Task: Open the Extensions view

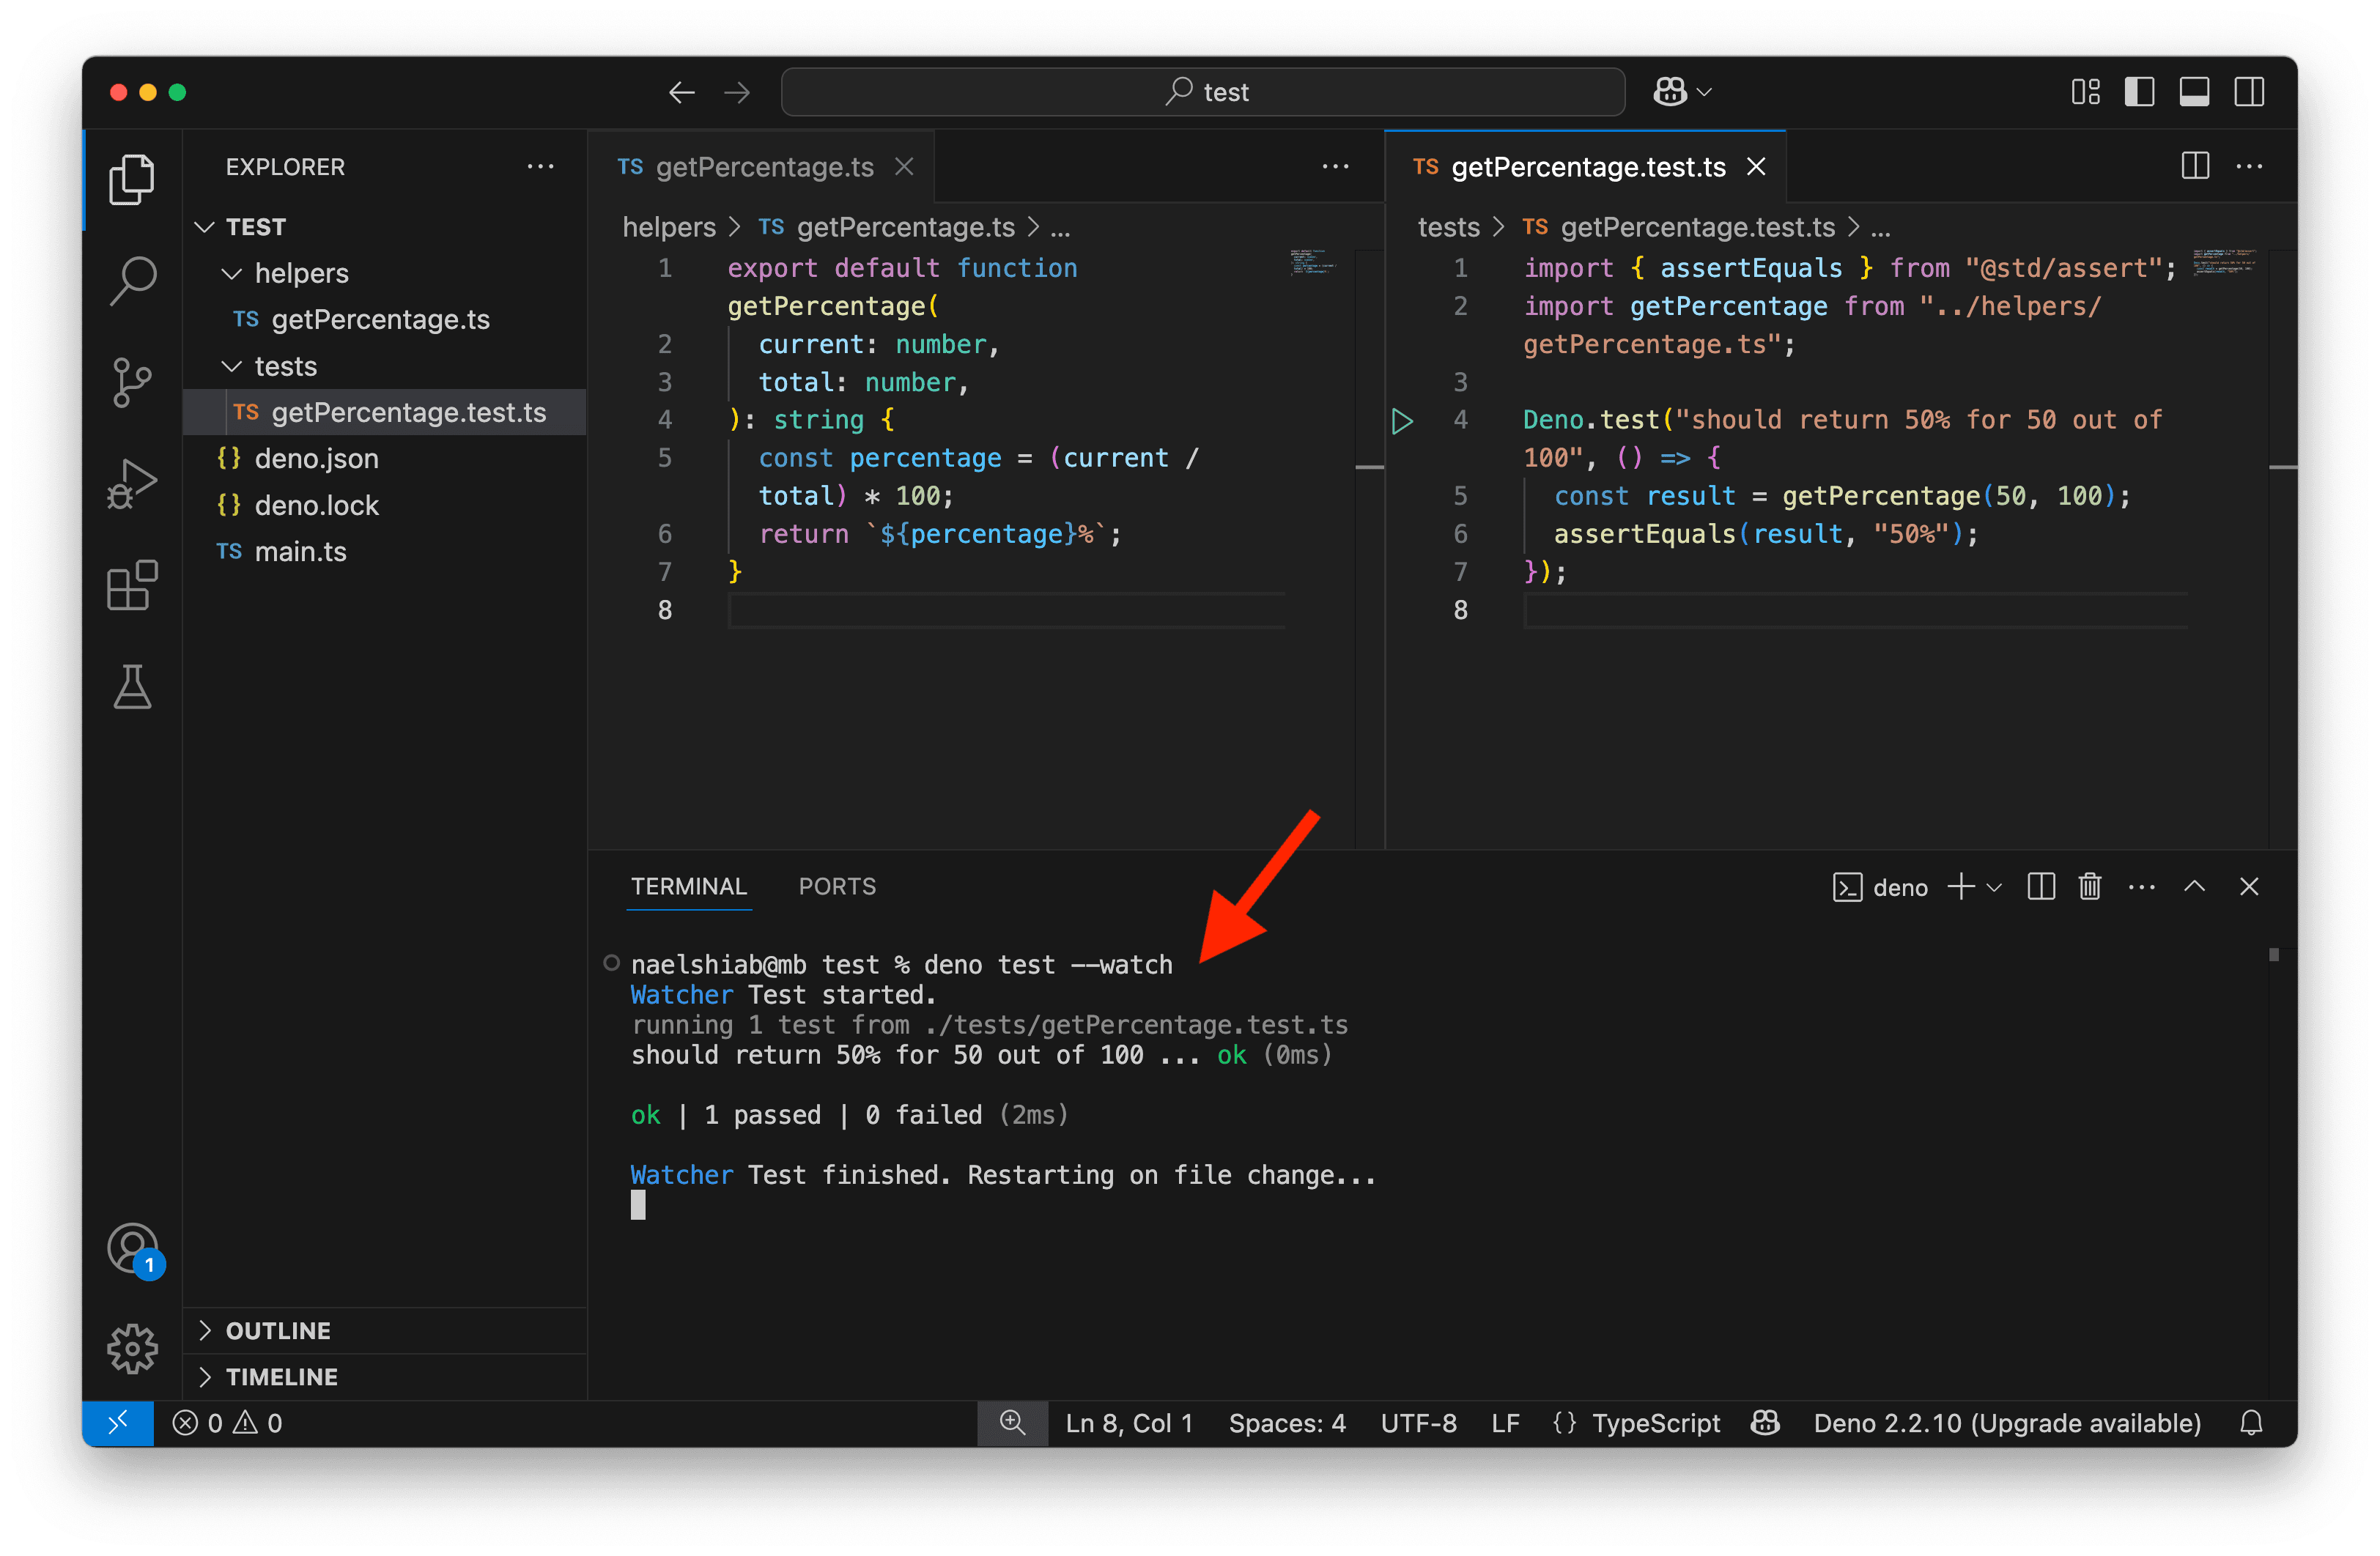Action: pos(132,585)
